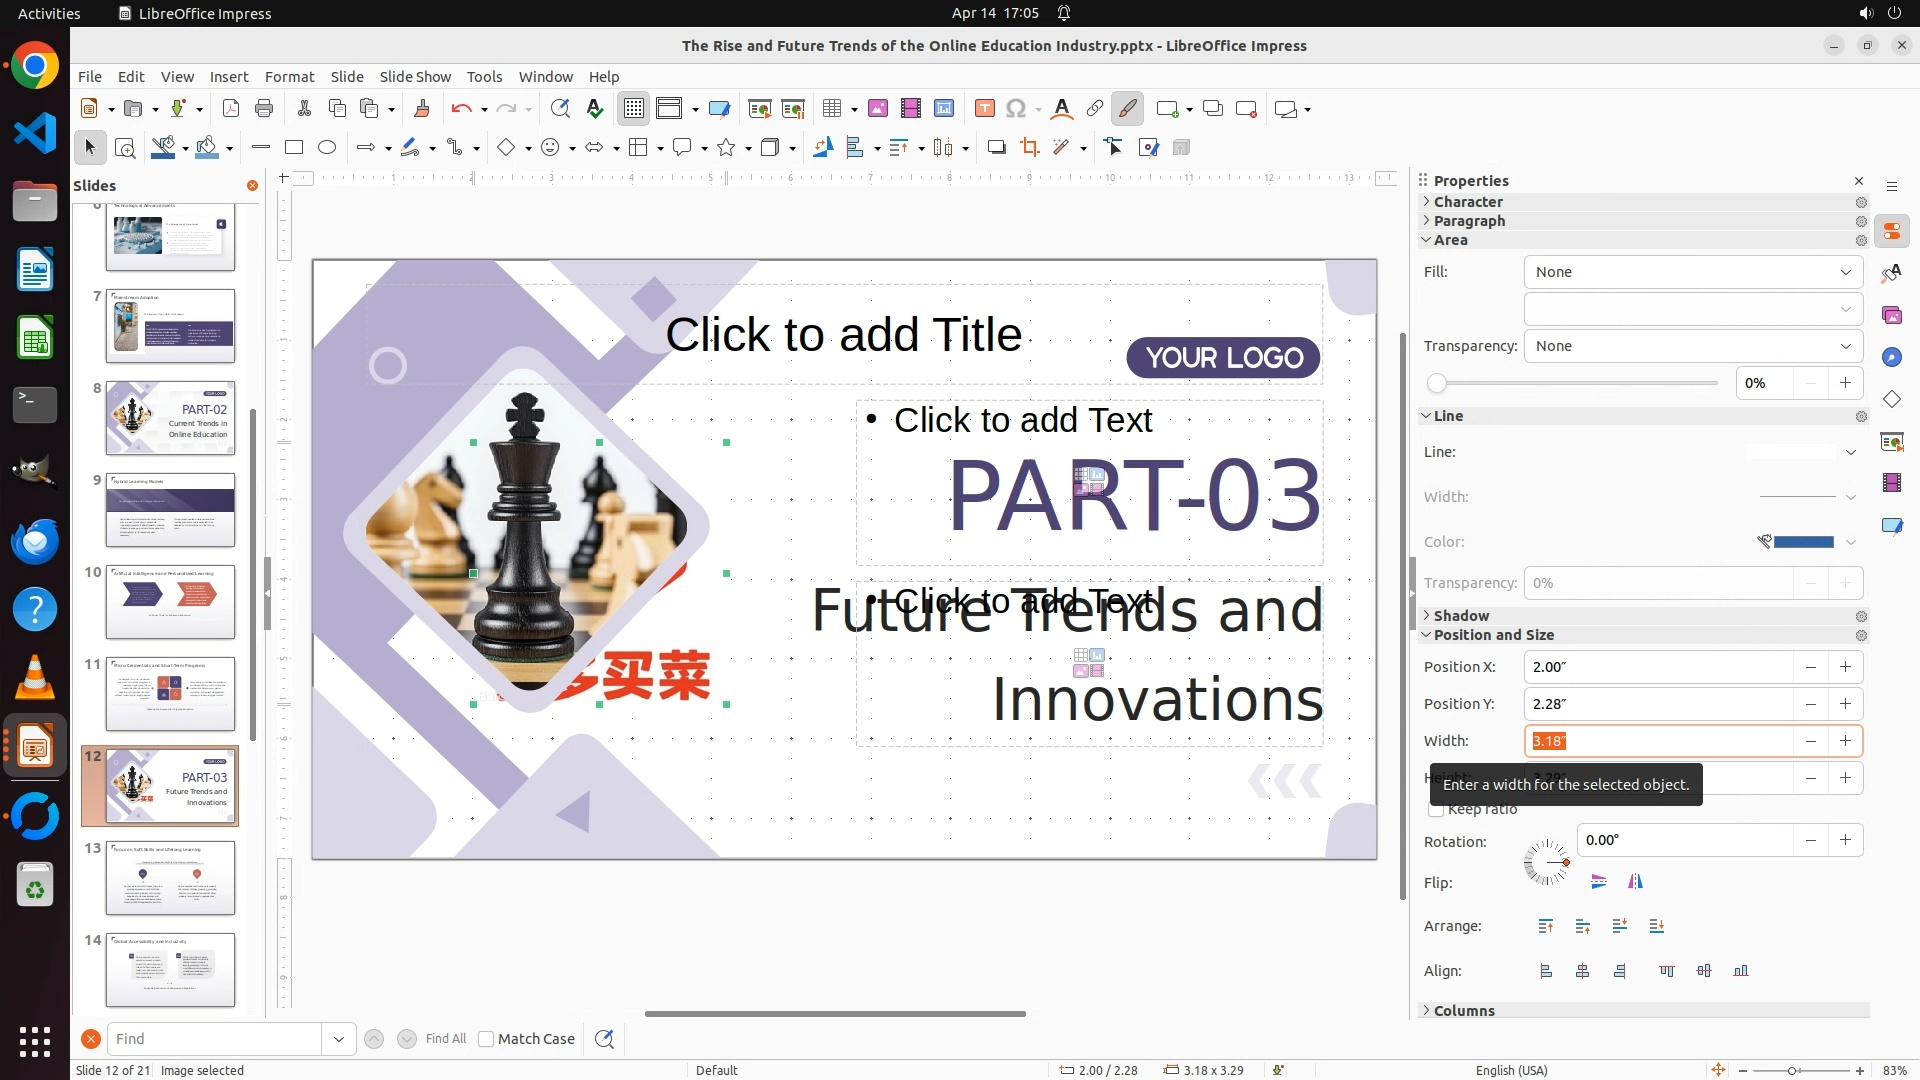The image size is (1920, 1080).
Task: Open the Slide Show menu
Action: [415, 77]
